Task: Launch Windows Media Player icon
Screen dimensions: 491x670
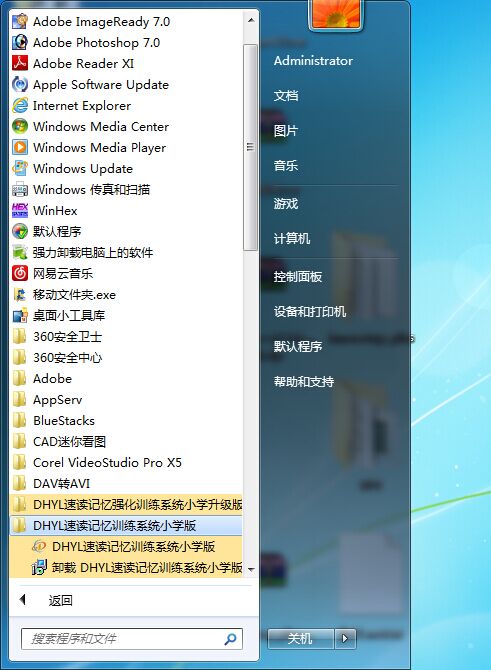Action: pos(20,147)
